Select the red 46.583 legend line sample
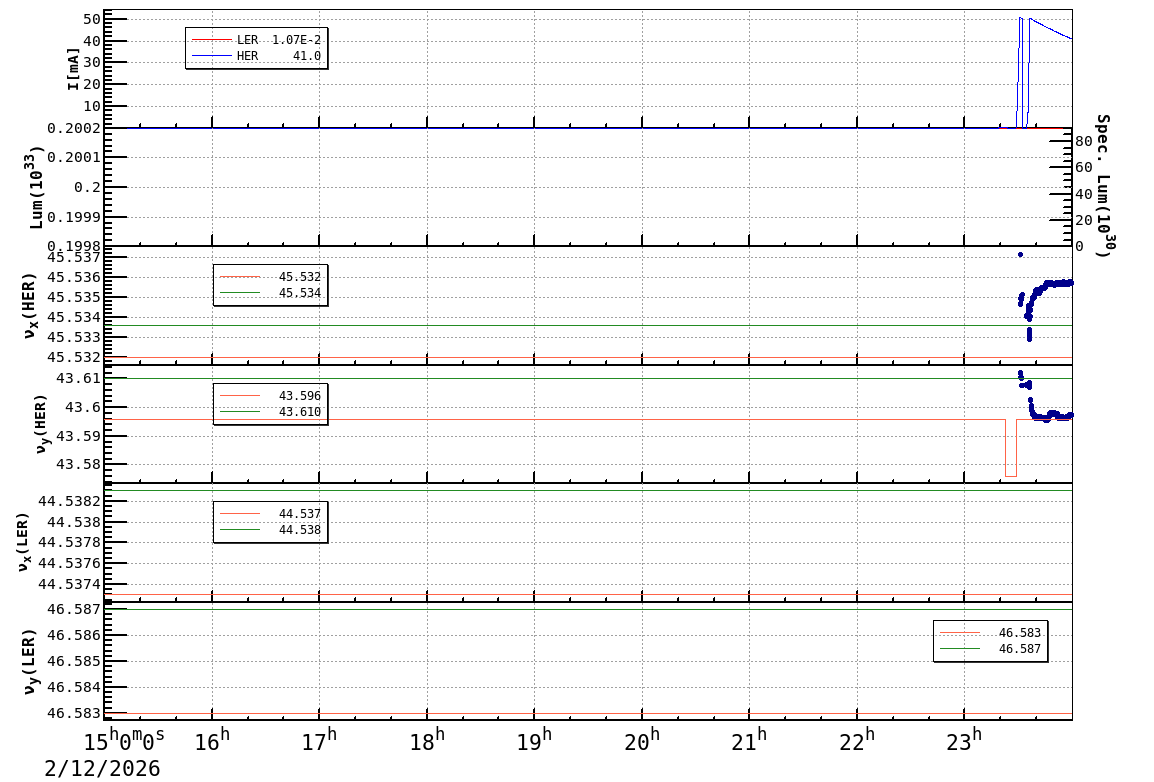Screen dimensions: 1154x782 pyautogui.click(x=959, y=633)
